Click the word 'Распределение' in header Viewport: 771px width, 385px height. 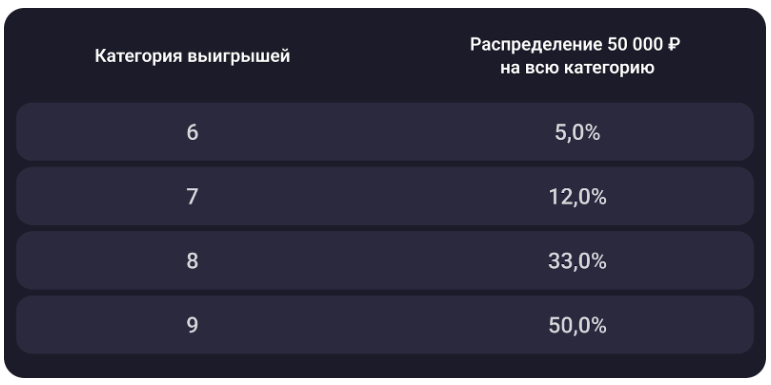click(x=536, y=45)
